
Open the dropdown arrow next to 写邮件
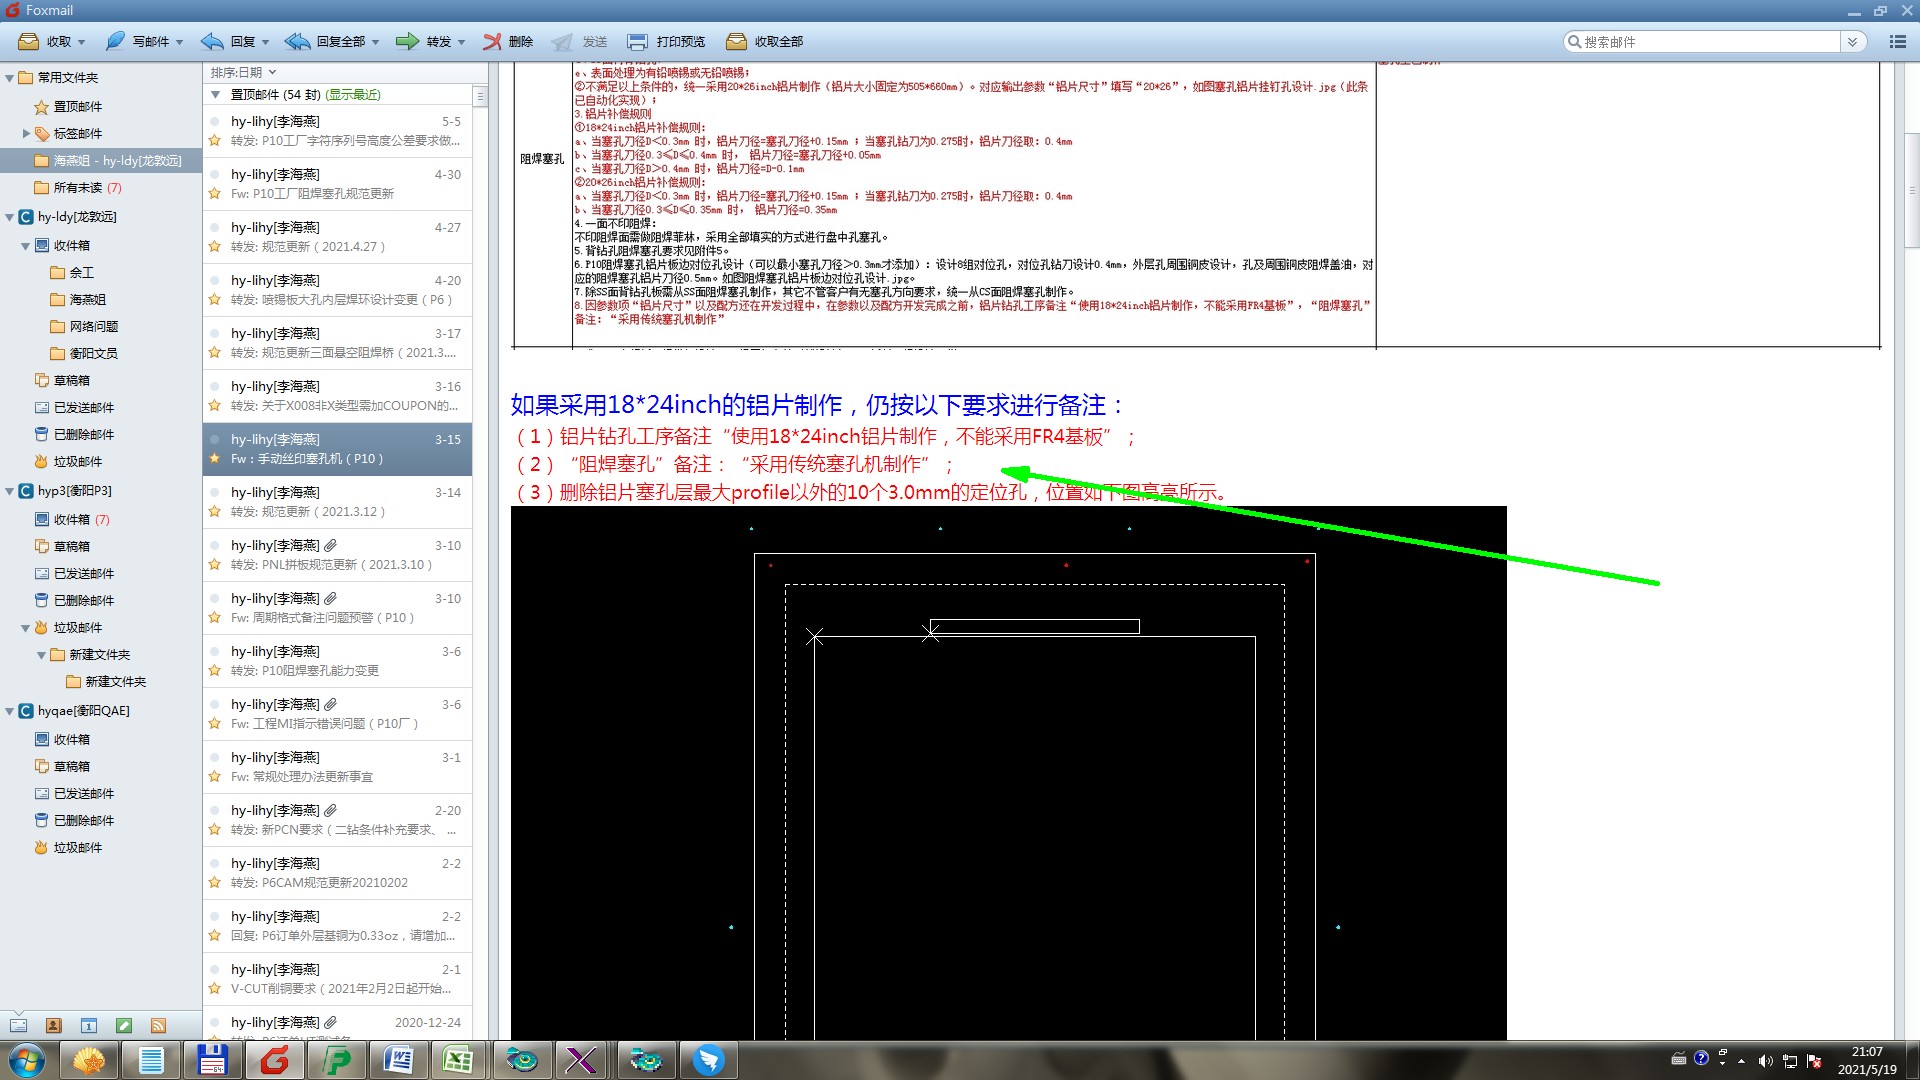[x=180, y=42]
